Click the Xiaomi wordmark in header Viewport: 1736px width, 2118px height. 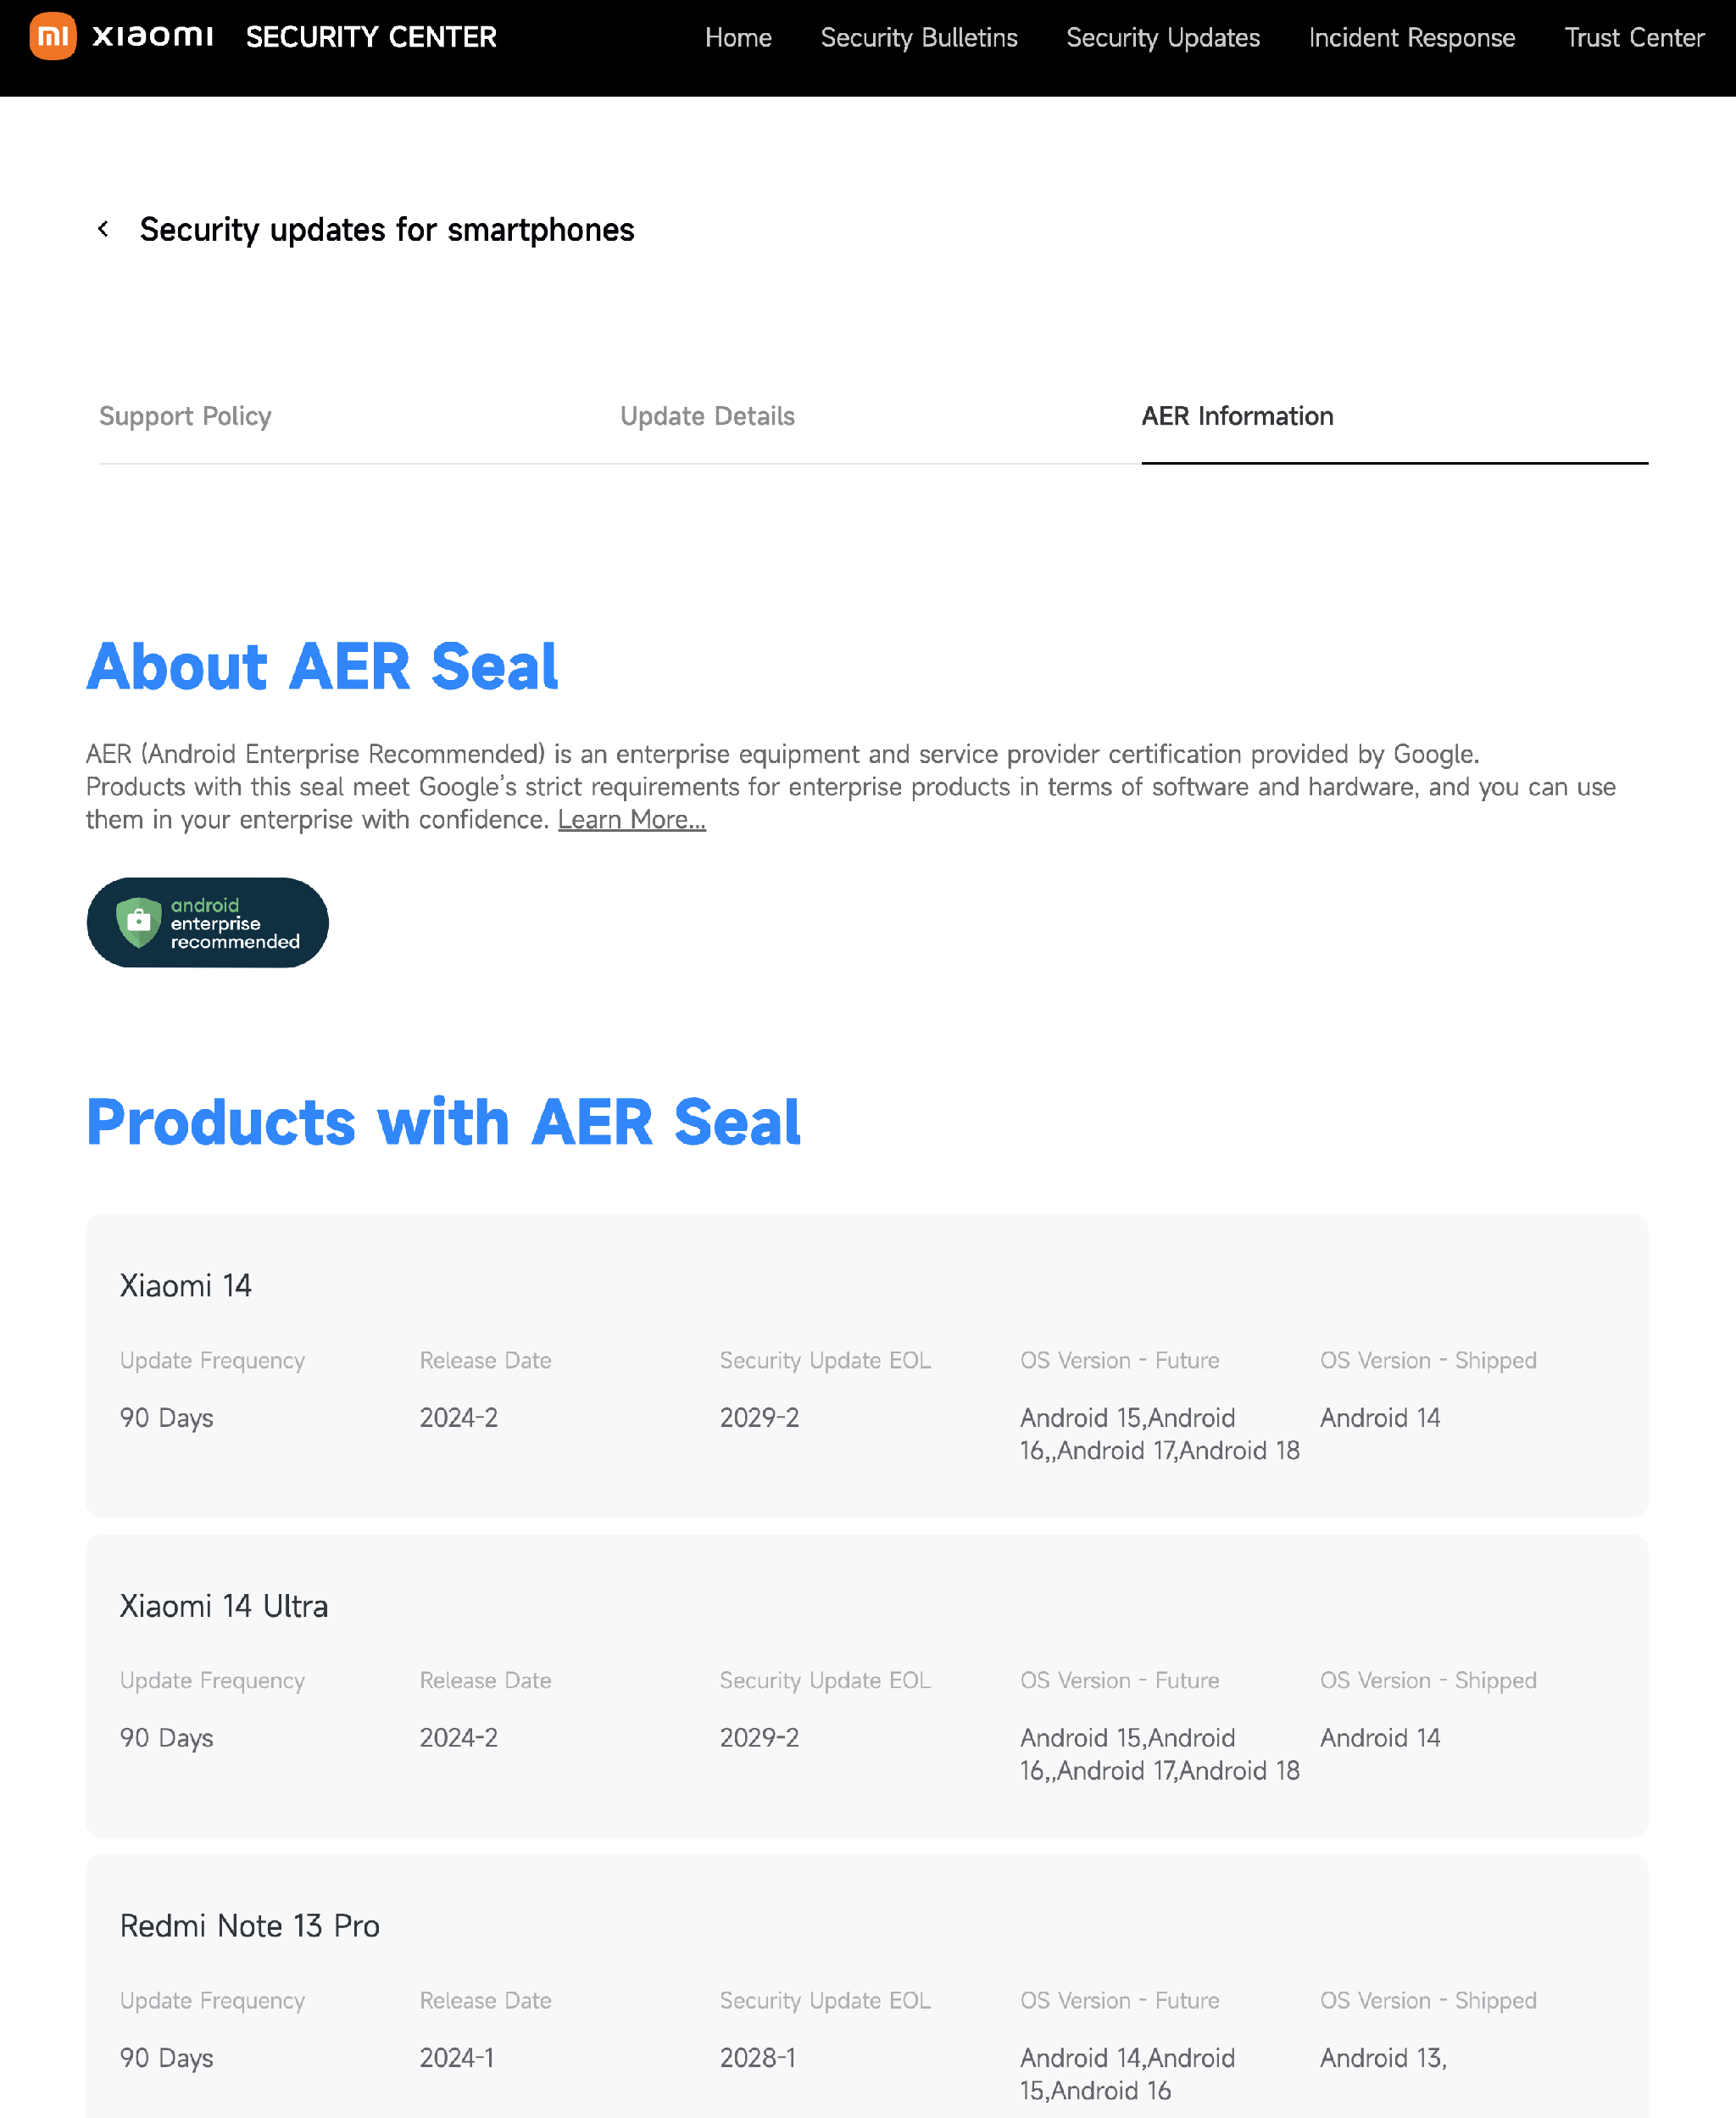point(153,37)
